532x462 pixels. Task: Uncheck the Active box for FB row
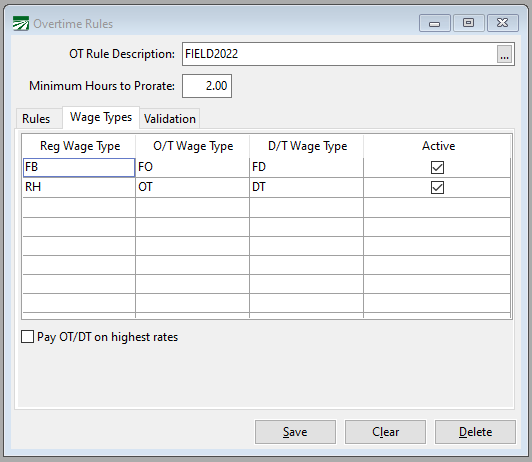[437, 167]
